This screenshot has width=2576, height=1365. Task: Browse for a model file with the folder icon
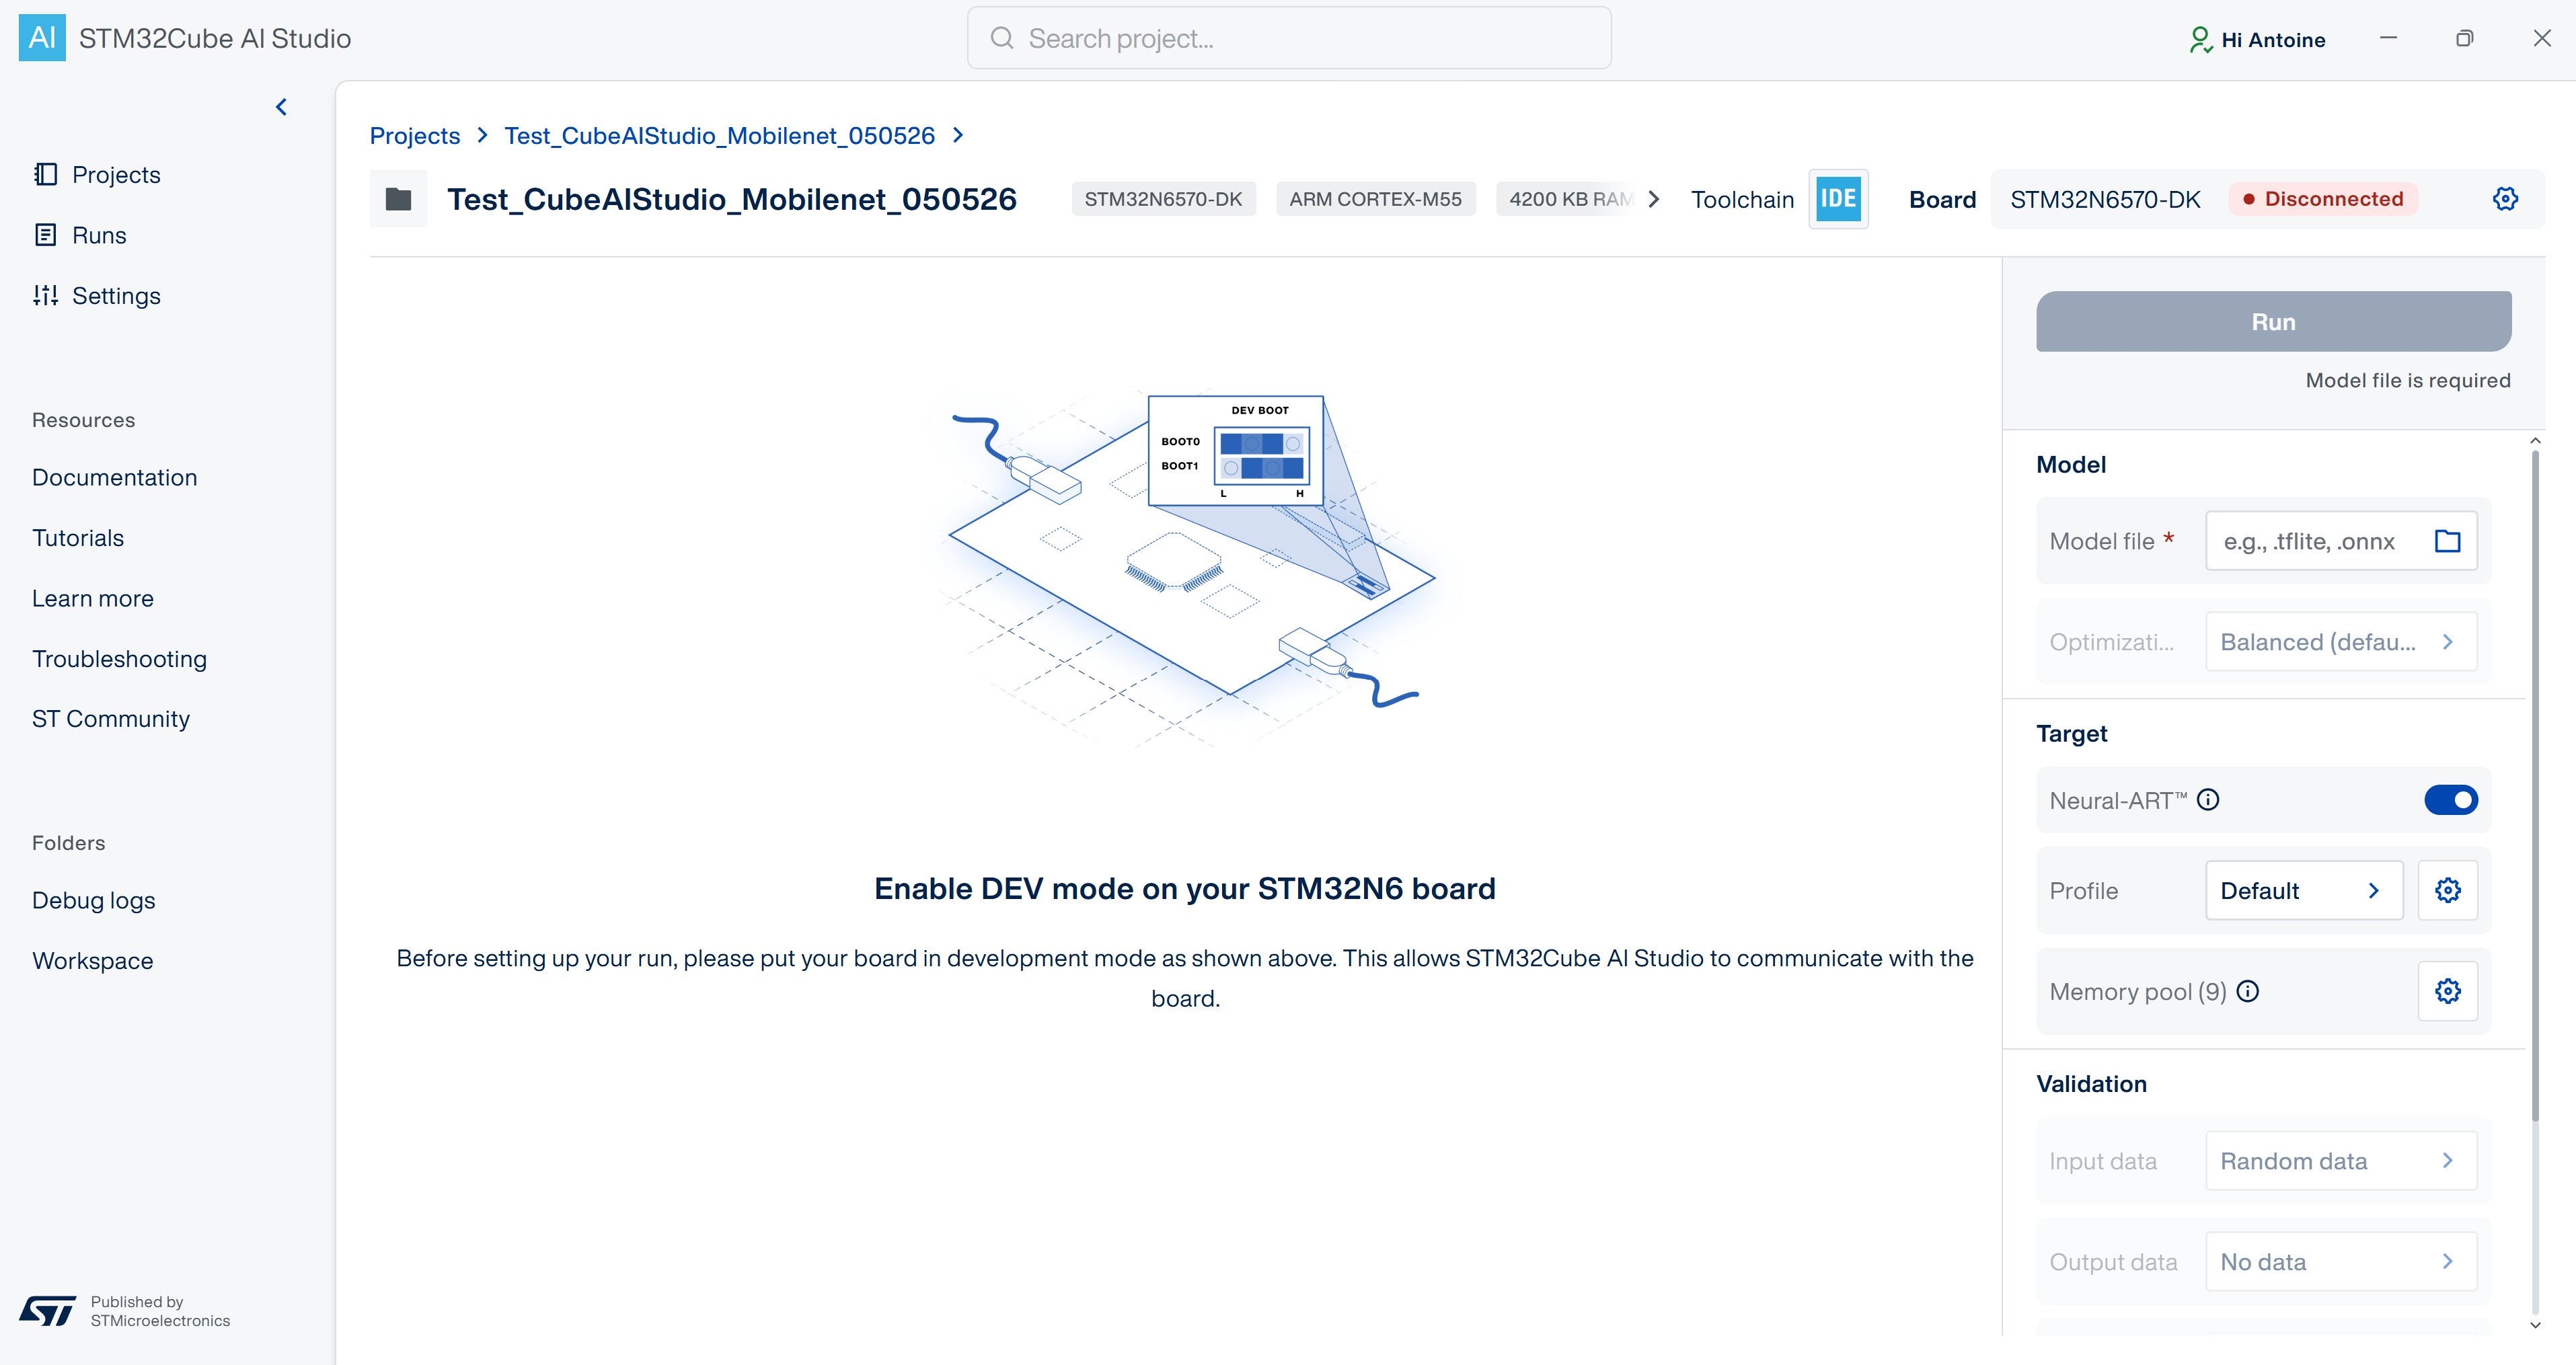coord(2447,541)
